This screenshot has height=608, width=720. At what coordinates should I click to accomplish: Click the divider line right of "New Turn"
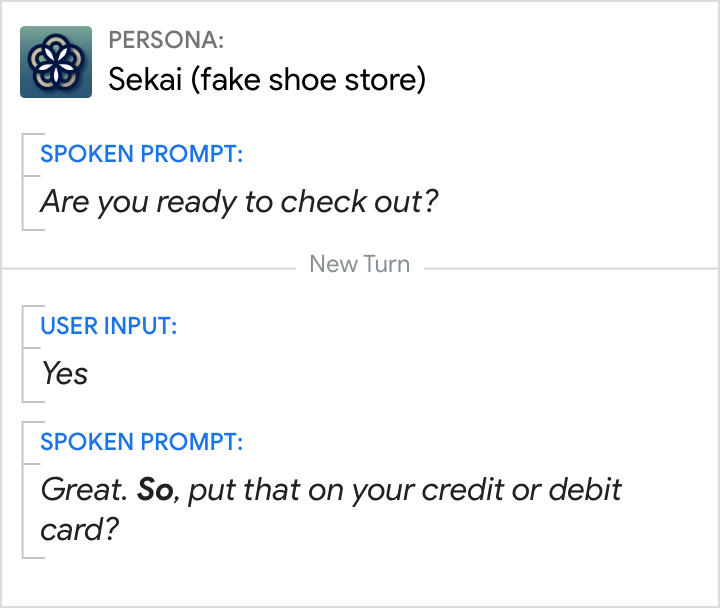570,268
